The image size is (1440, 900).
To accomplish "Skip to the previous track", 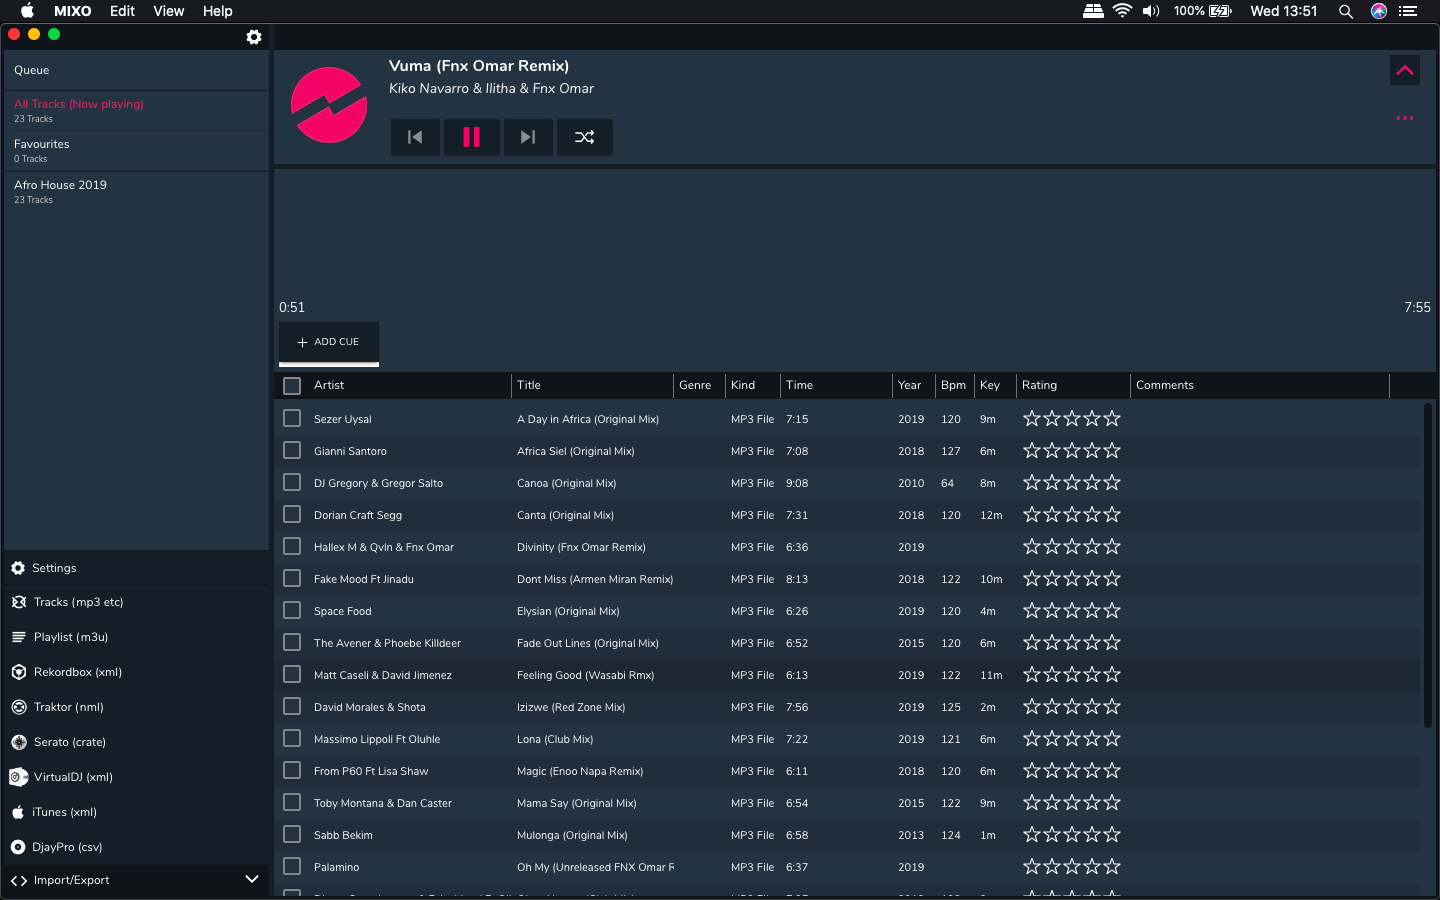I will click(415, 137).
